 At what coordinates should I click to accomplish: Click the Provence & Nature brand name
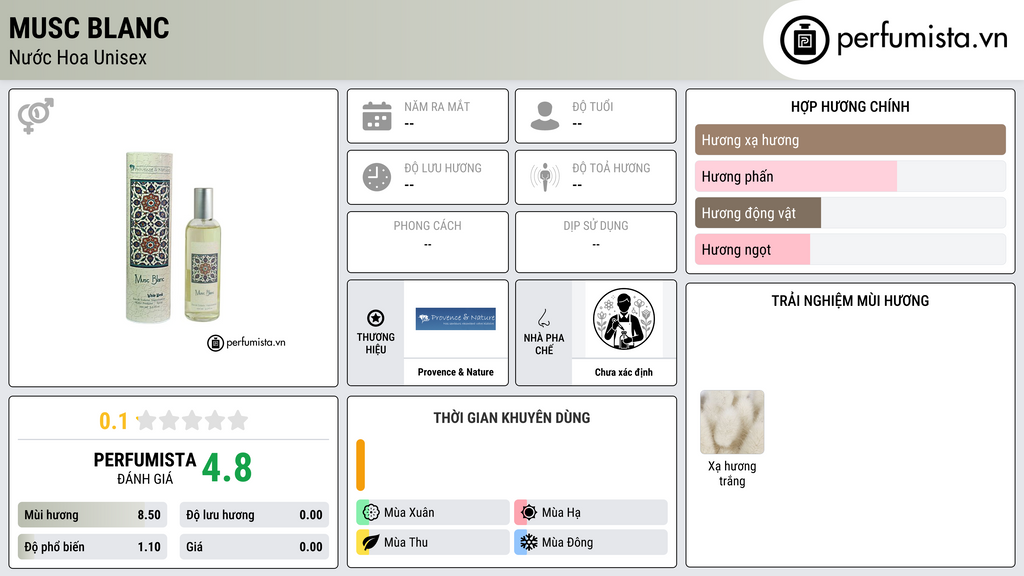tap(456, 372)
